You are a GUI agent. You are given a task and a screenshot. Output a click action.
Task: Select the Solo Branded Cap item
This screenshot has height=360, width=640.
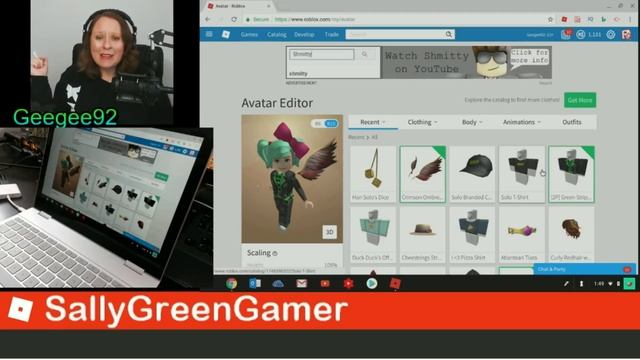tap(472, 174)
